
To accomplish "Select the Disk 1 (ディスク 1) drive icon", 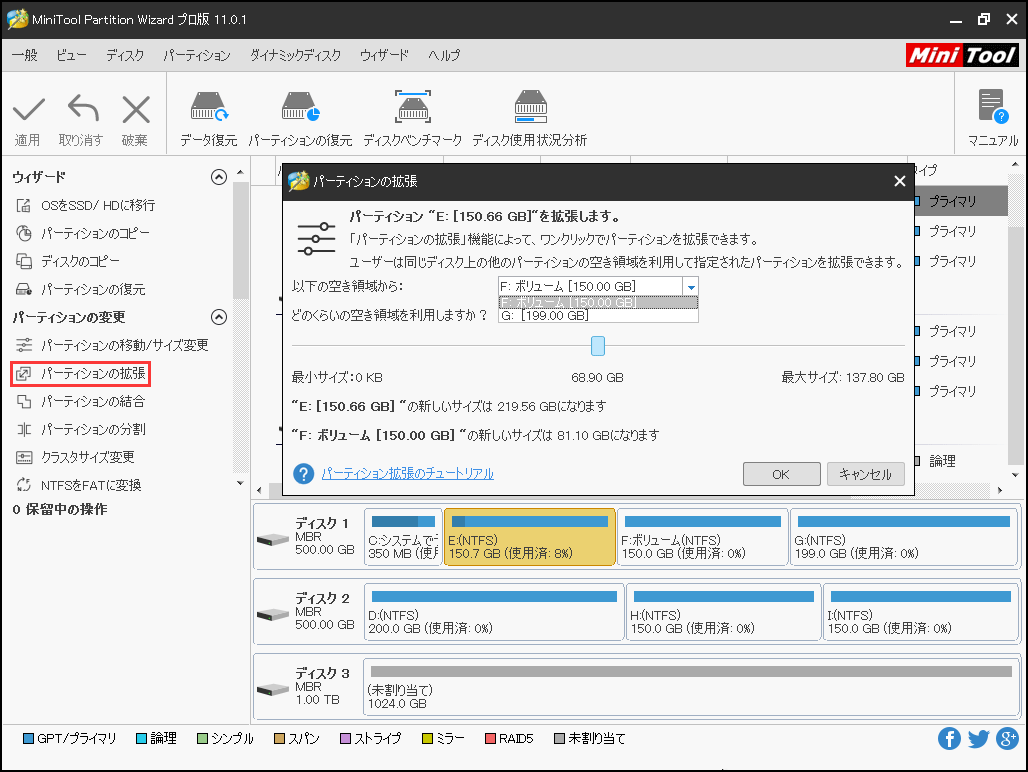I will coord(273,539).
